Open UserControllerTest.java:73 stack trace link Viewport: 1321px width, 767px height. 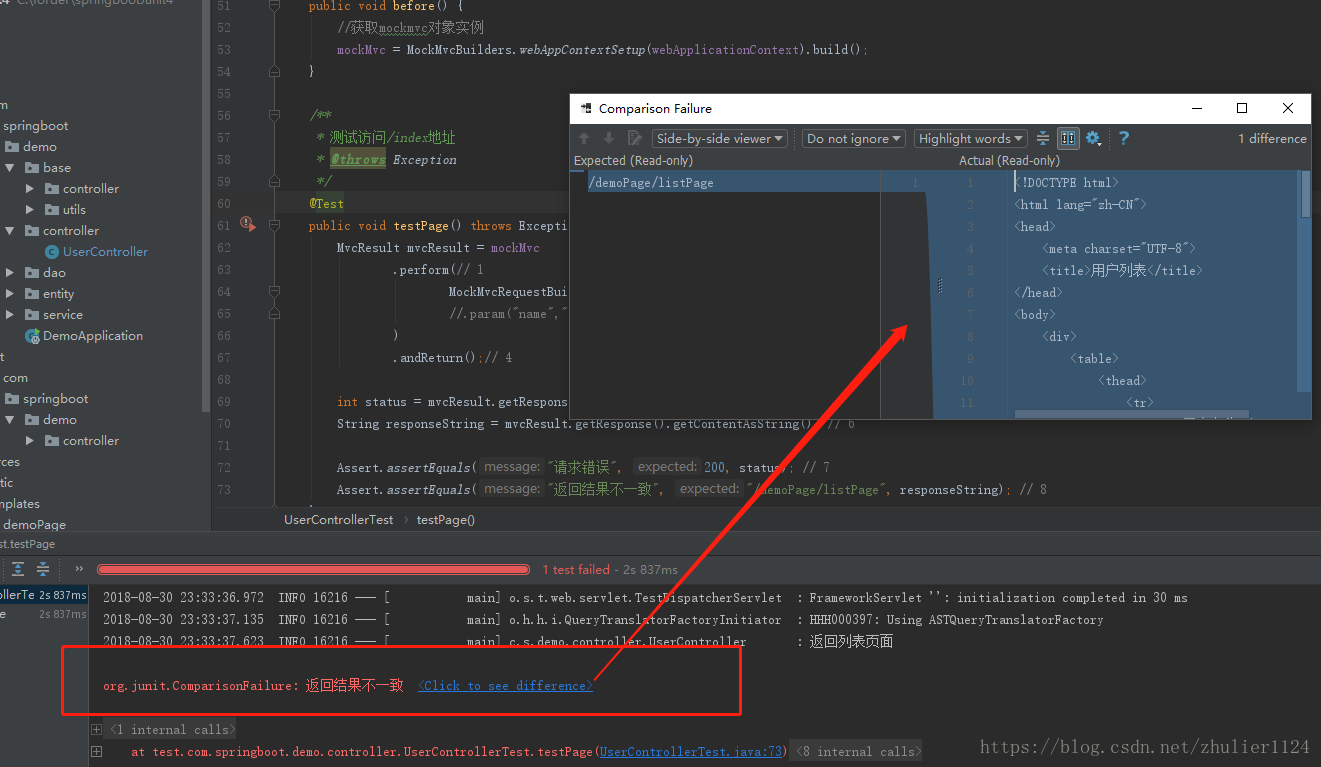click(693, 751)
